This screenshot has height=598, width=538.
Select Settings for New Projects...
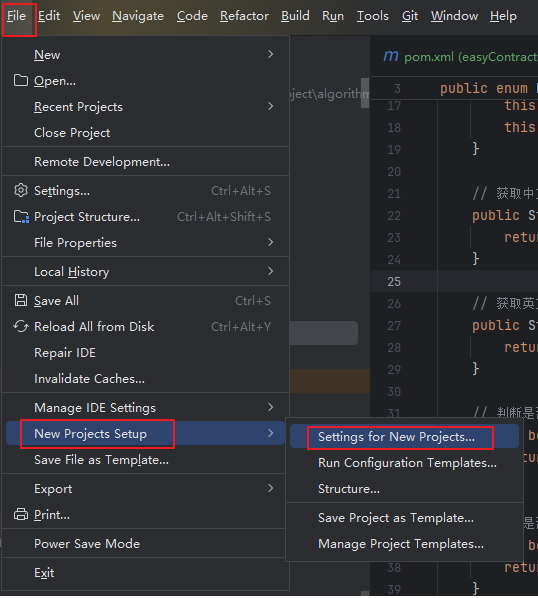point(404,436)
